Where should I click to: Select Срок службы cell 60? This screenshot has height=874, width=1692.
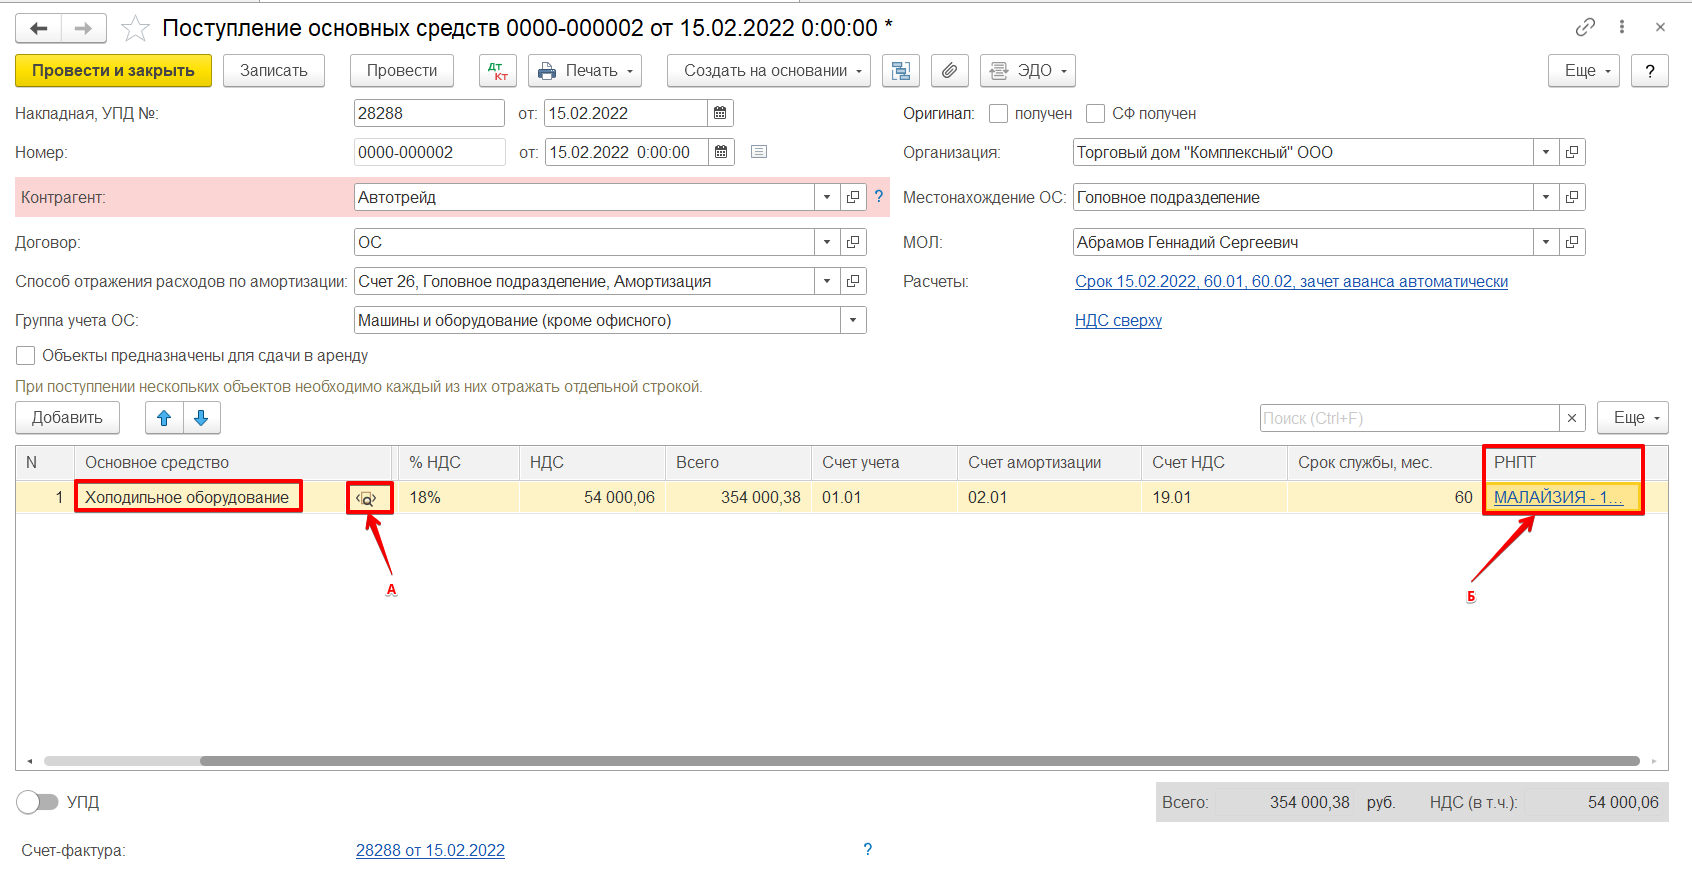click(1384, 498)
